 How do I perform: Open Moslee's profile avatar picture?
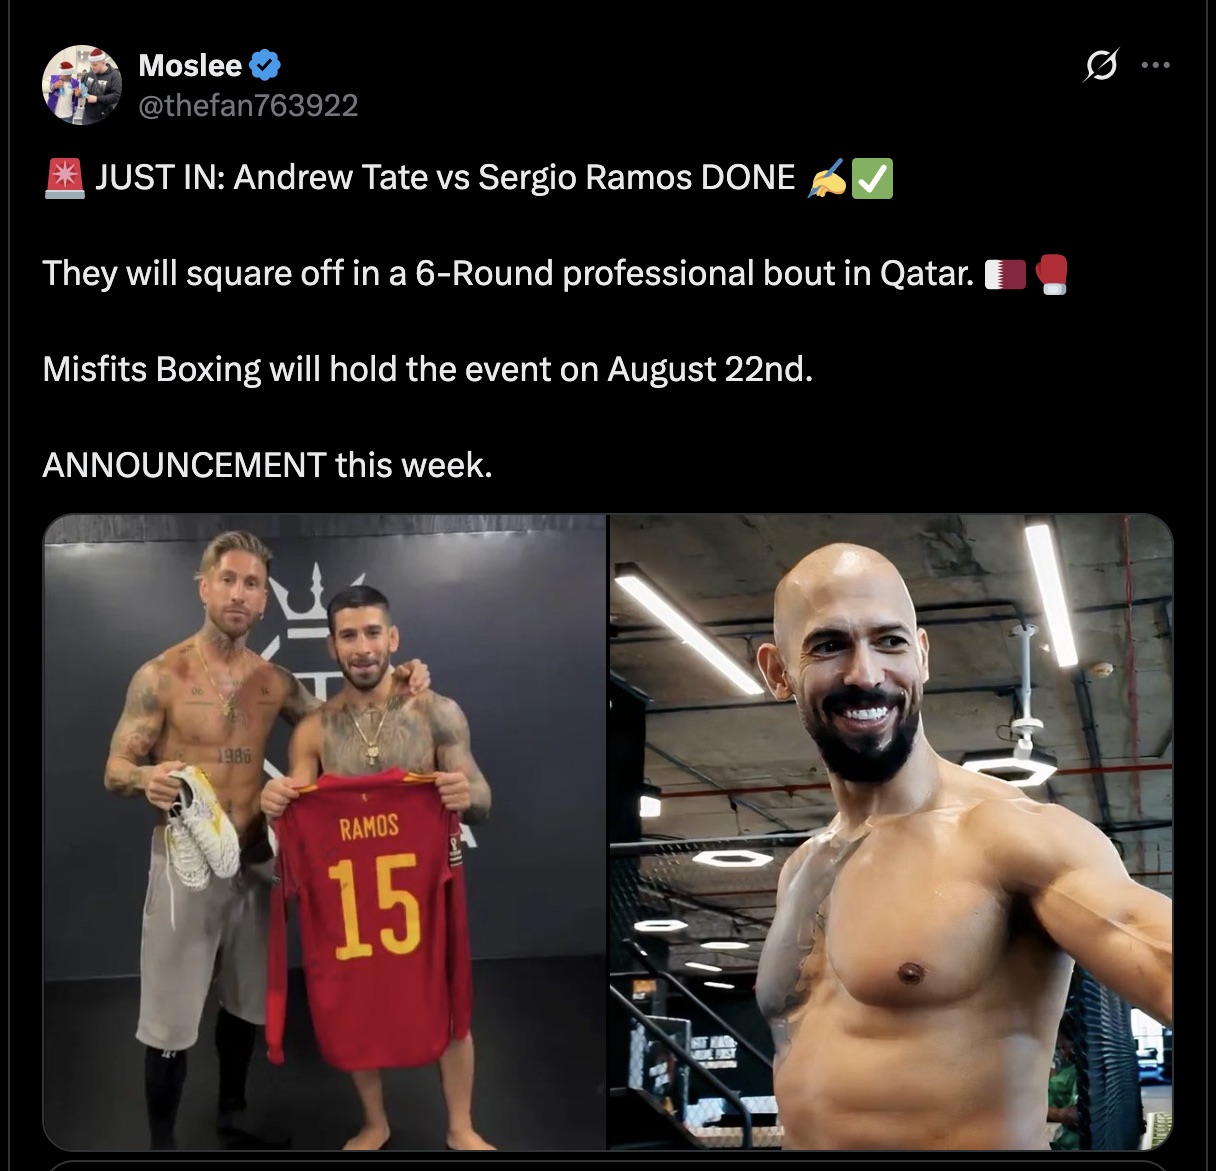tap(81, 85)
